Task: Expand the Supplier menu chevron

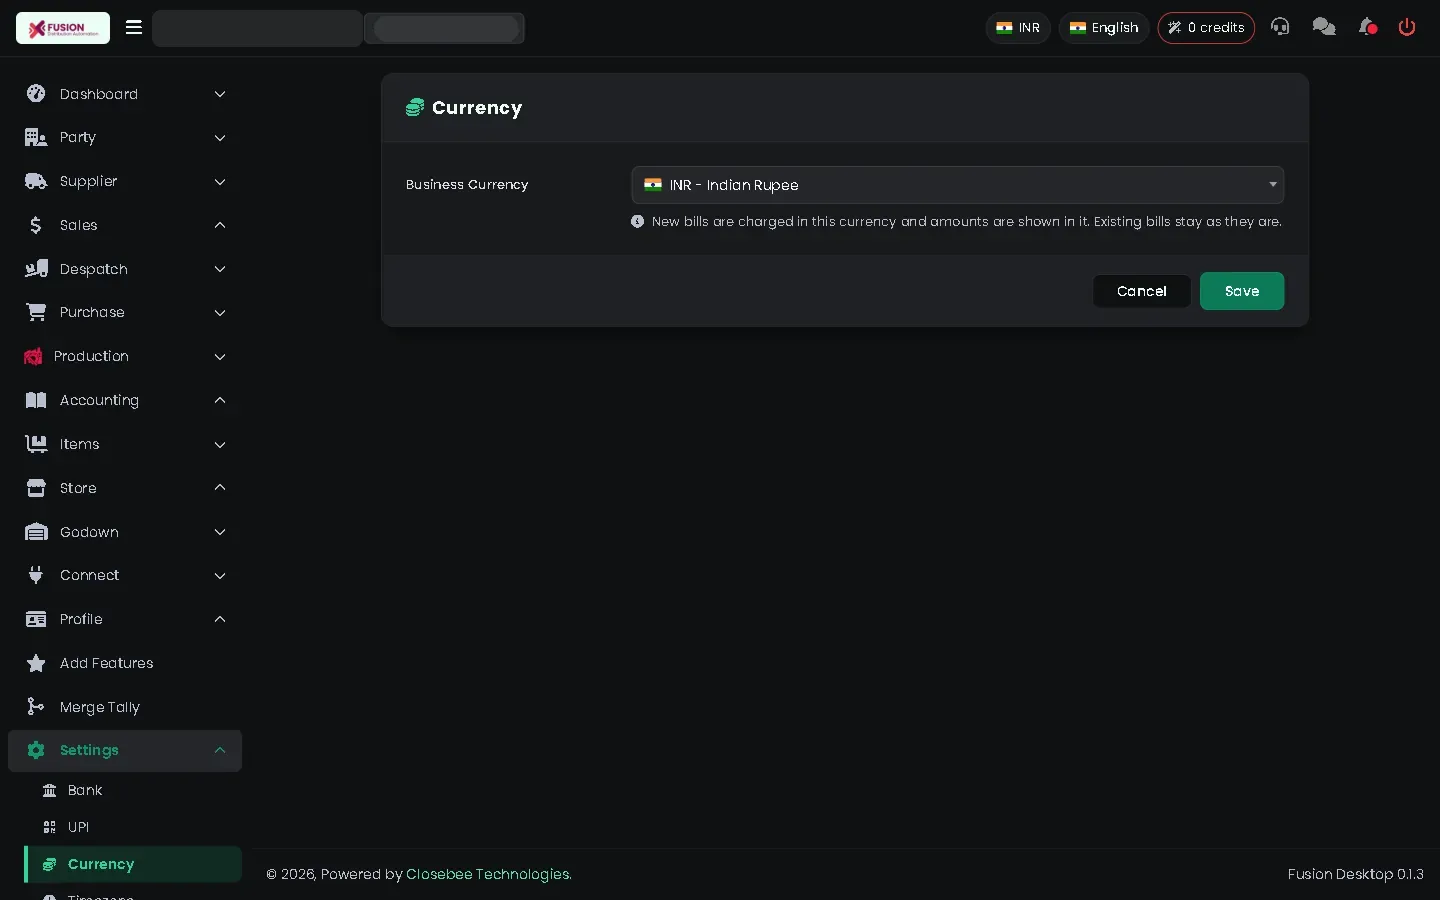Action: [x=220, y=182]
